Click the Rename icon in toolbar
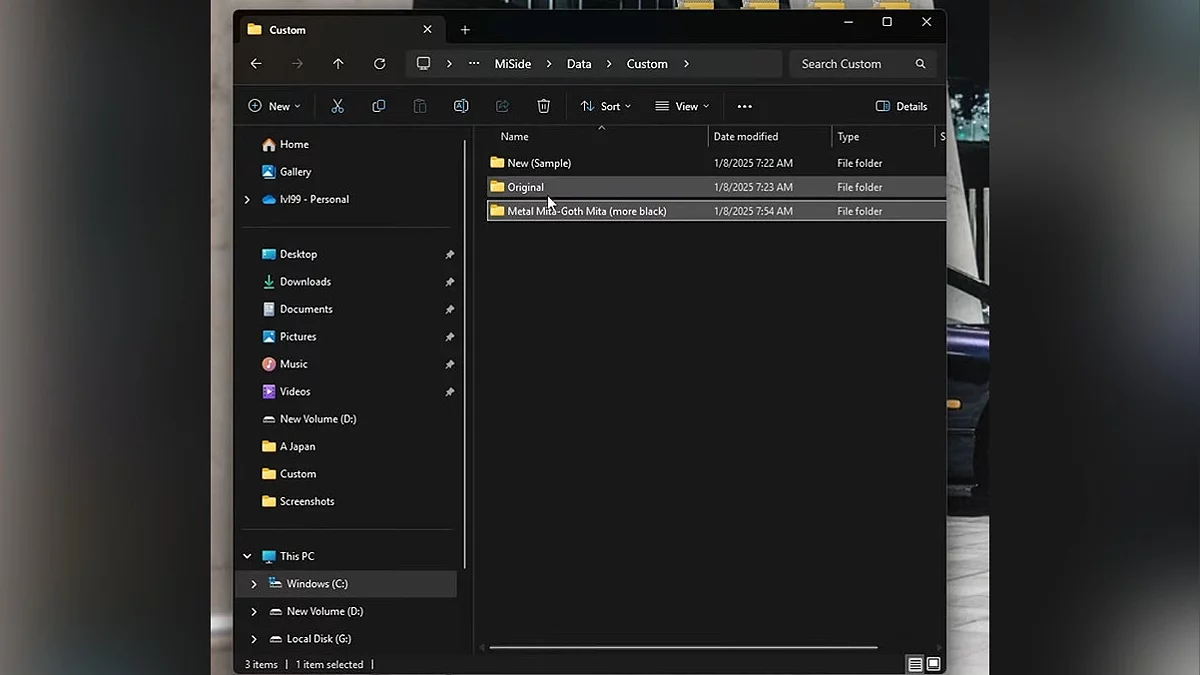 (x=461, y=106)
